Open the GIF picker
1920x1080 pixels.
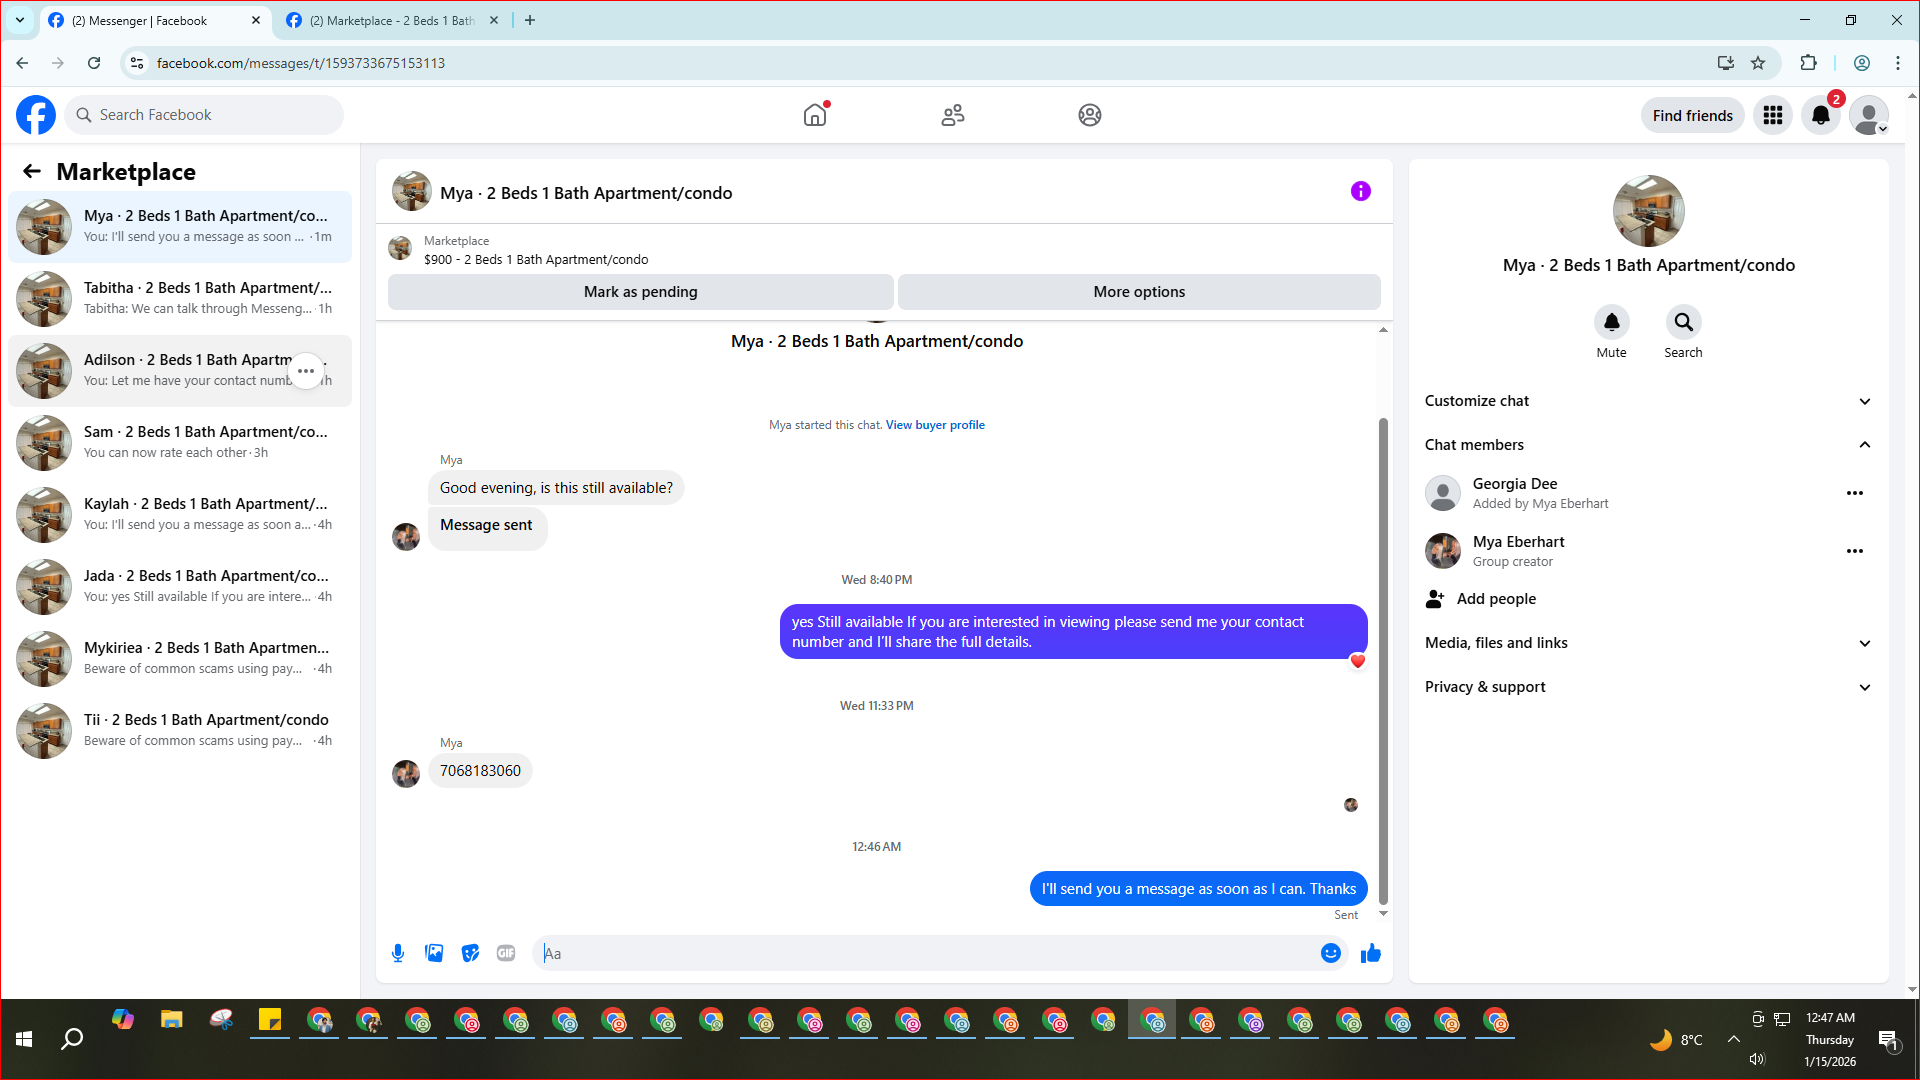(x=506, y=953)
